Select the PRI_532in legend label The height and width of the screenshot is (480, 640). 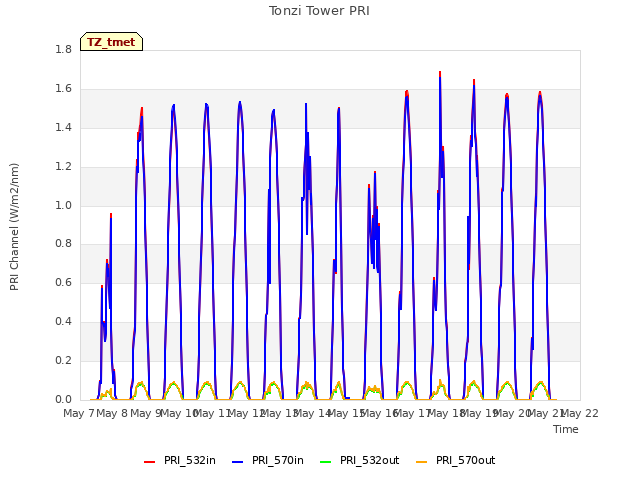190,460
